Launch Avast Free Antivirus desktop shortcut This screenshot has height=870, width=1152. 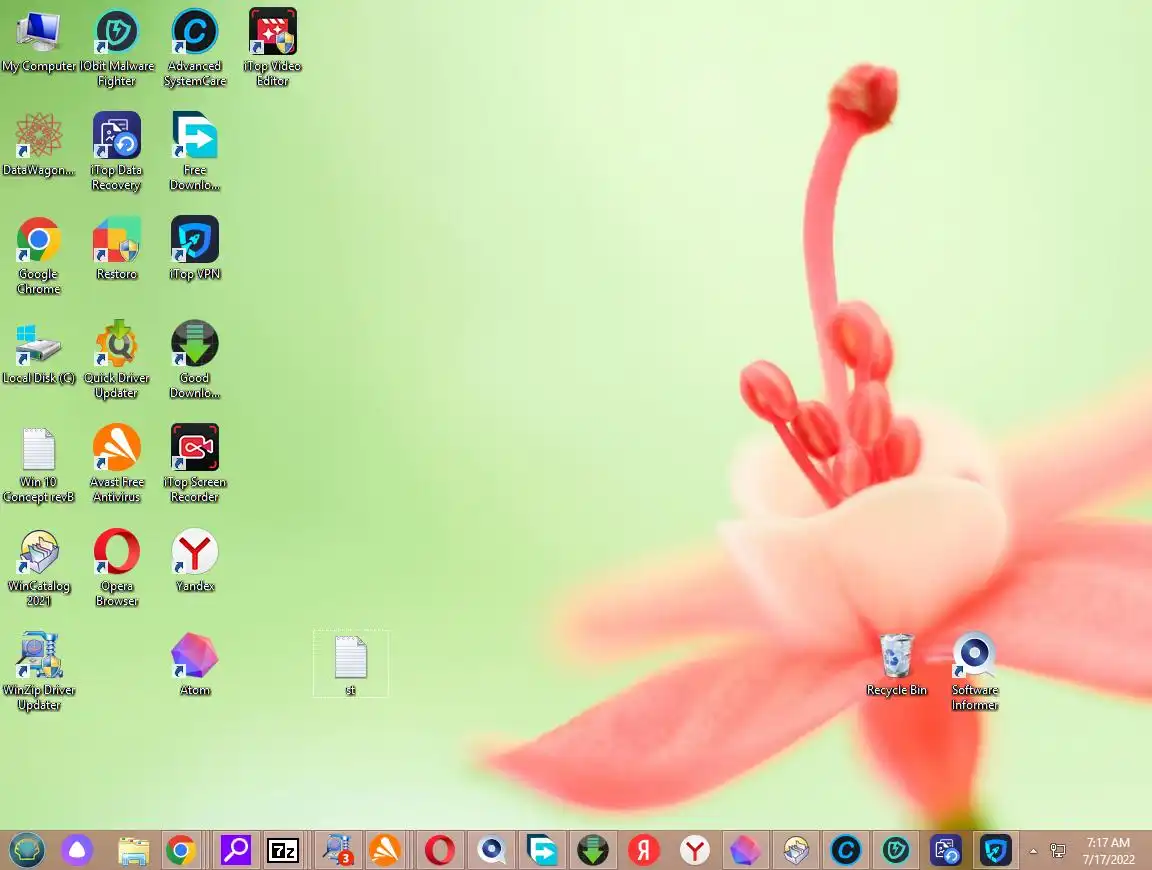[x=117, y=465]
